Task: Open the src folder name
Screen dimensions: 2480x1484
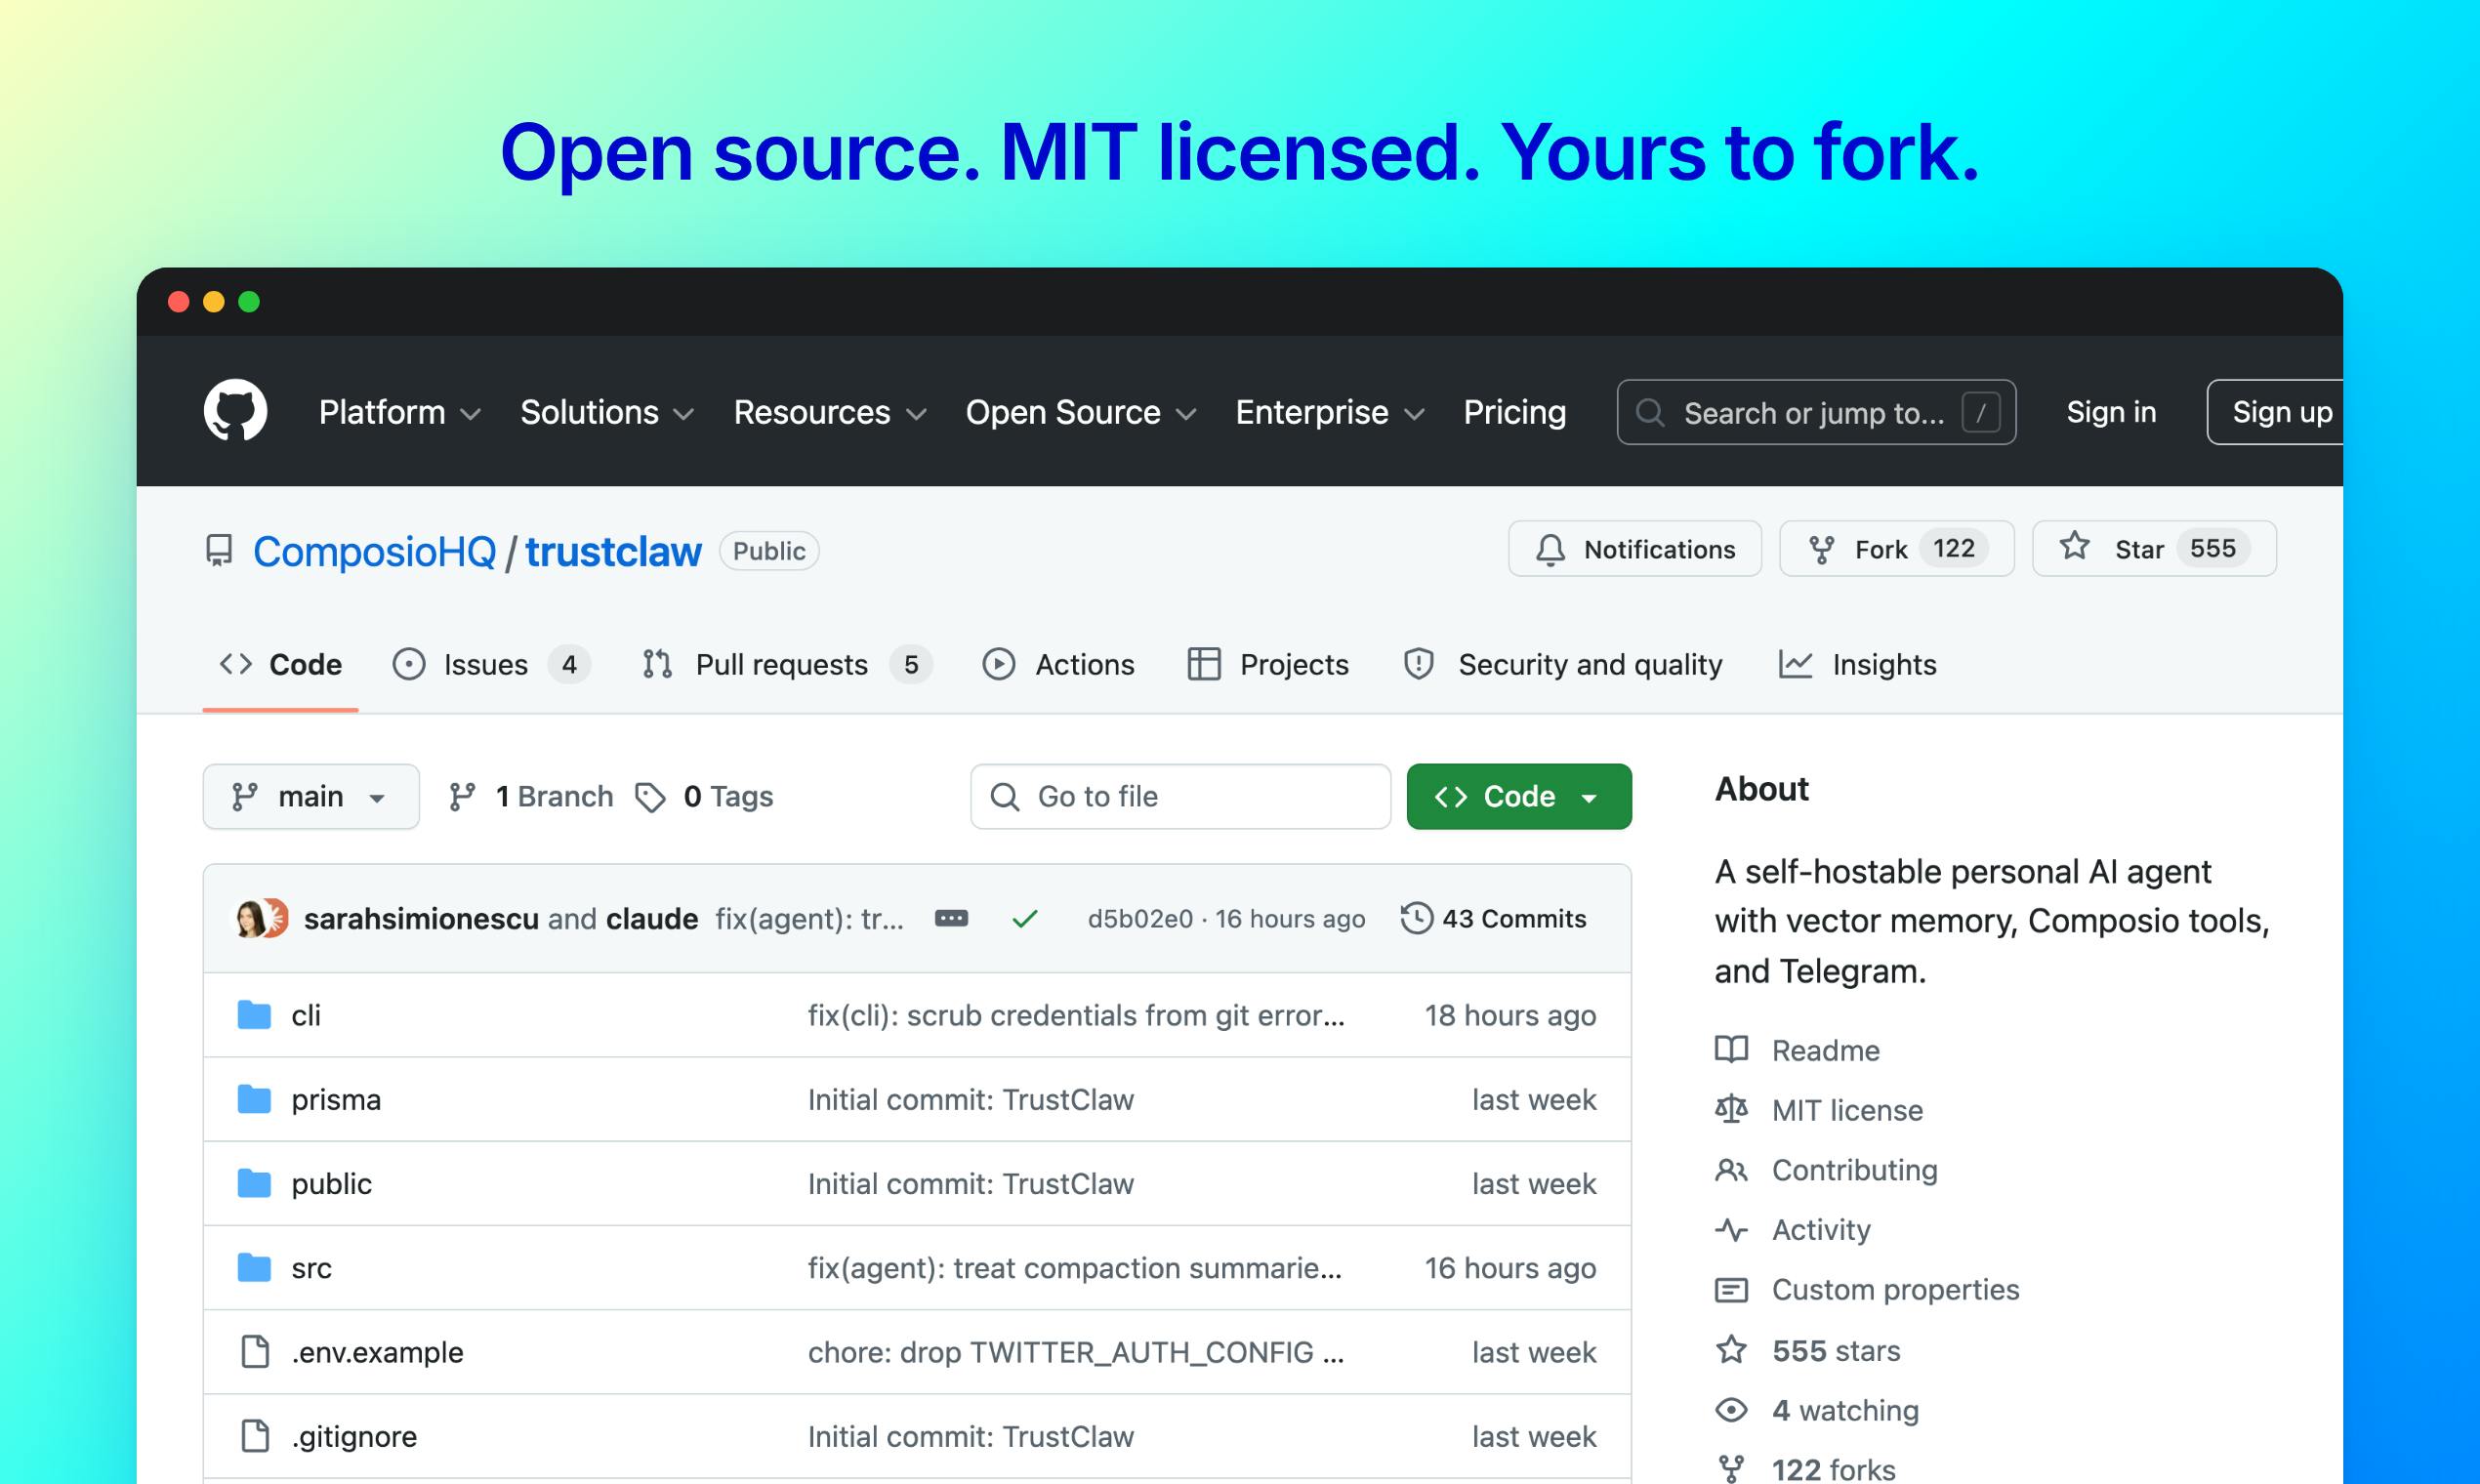Action: 311,1267
